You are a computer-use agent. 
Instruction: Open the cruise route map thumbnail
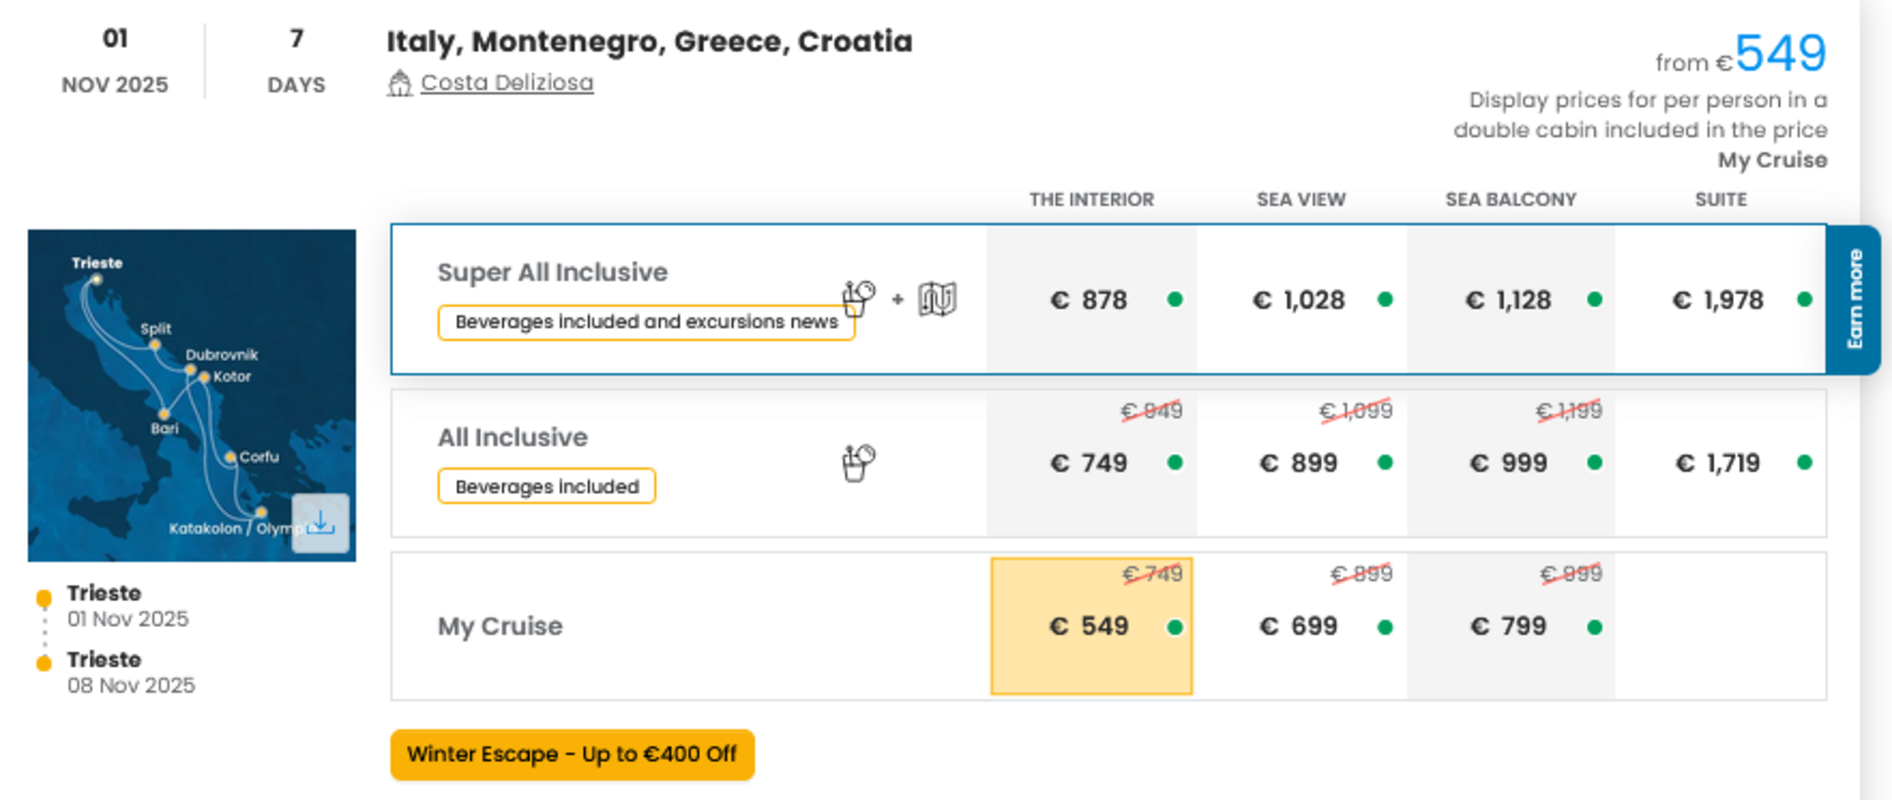pos(192,395)
